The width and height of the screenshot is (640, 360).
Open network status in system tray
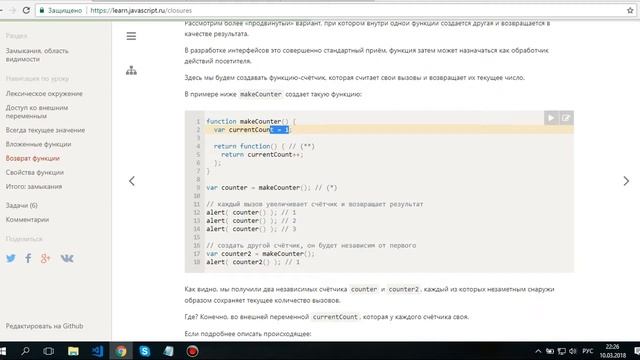(x=562, y=351)
